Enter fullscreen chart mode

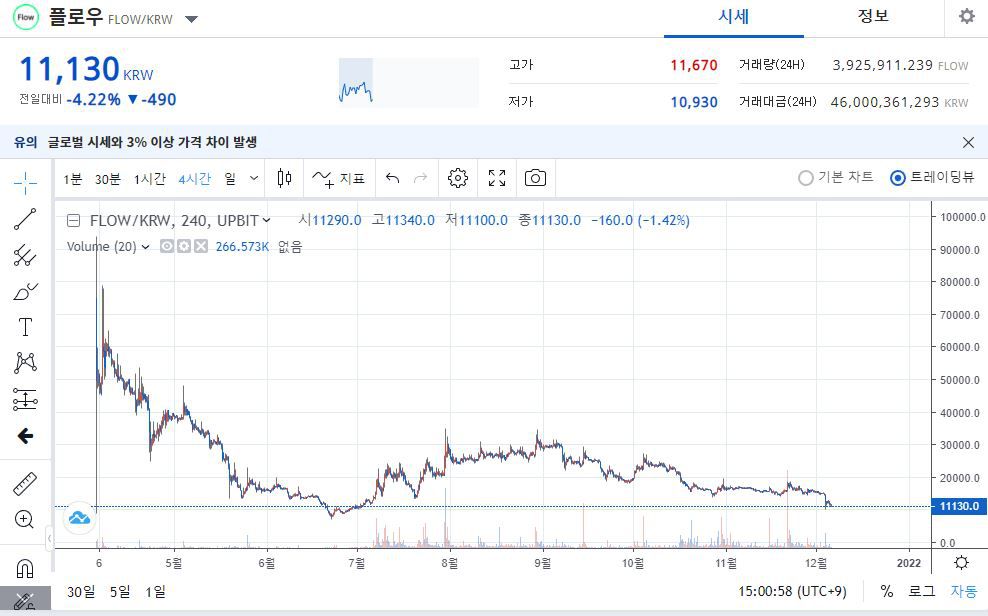point(497,178)
